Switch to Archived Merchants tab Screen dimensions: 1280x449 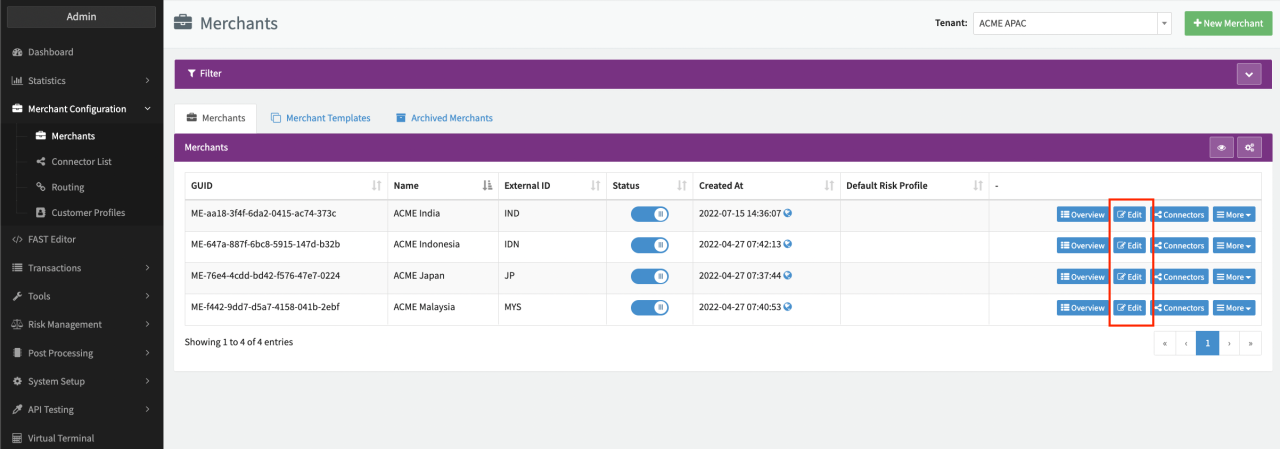point(445,118)
